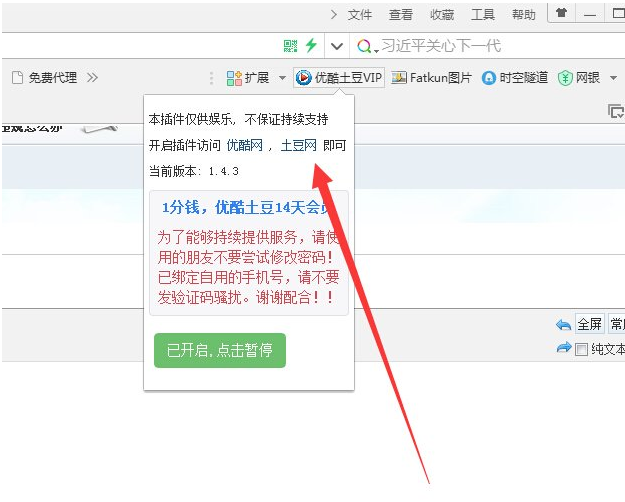Click the redo forward arrow icon
The image size is (625, 502).
(564, 348)
